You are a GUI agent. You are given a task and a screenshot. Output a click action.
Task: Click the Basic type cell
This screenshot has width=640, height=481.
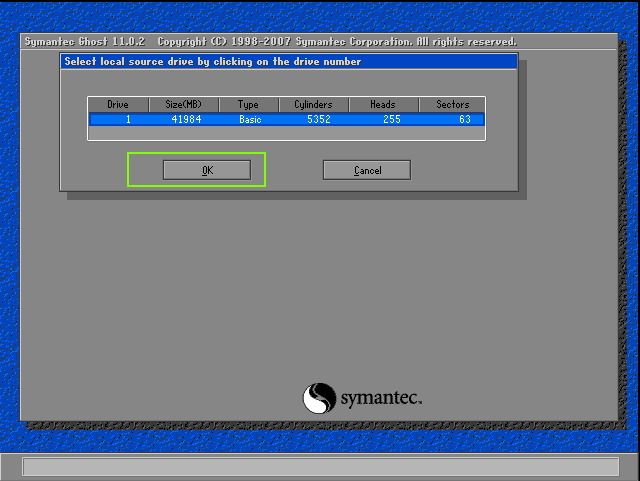click(x=250, y=119)
